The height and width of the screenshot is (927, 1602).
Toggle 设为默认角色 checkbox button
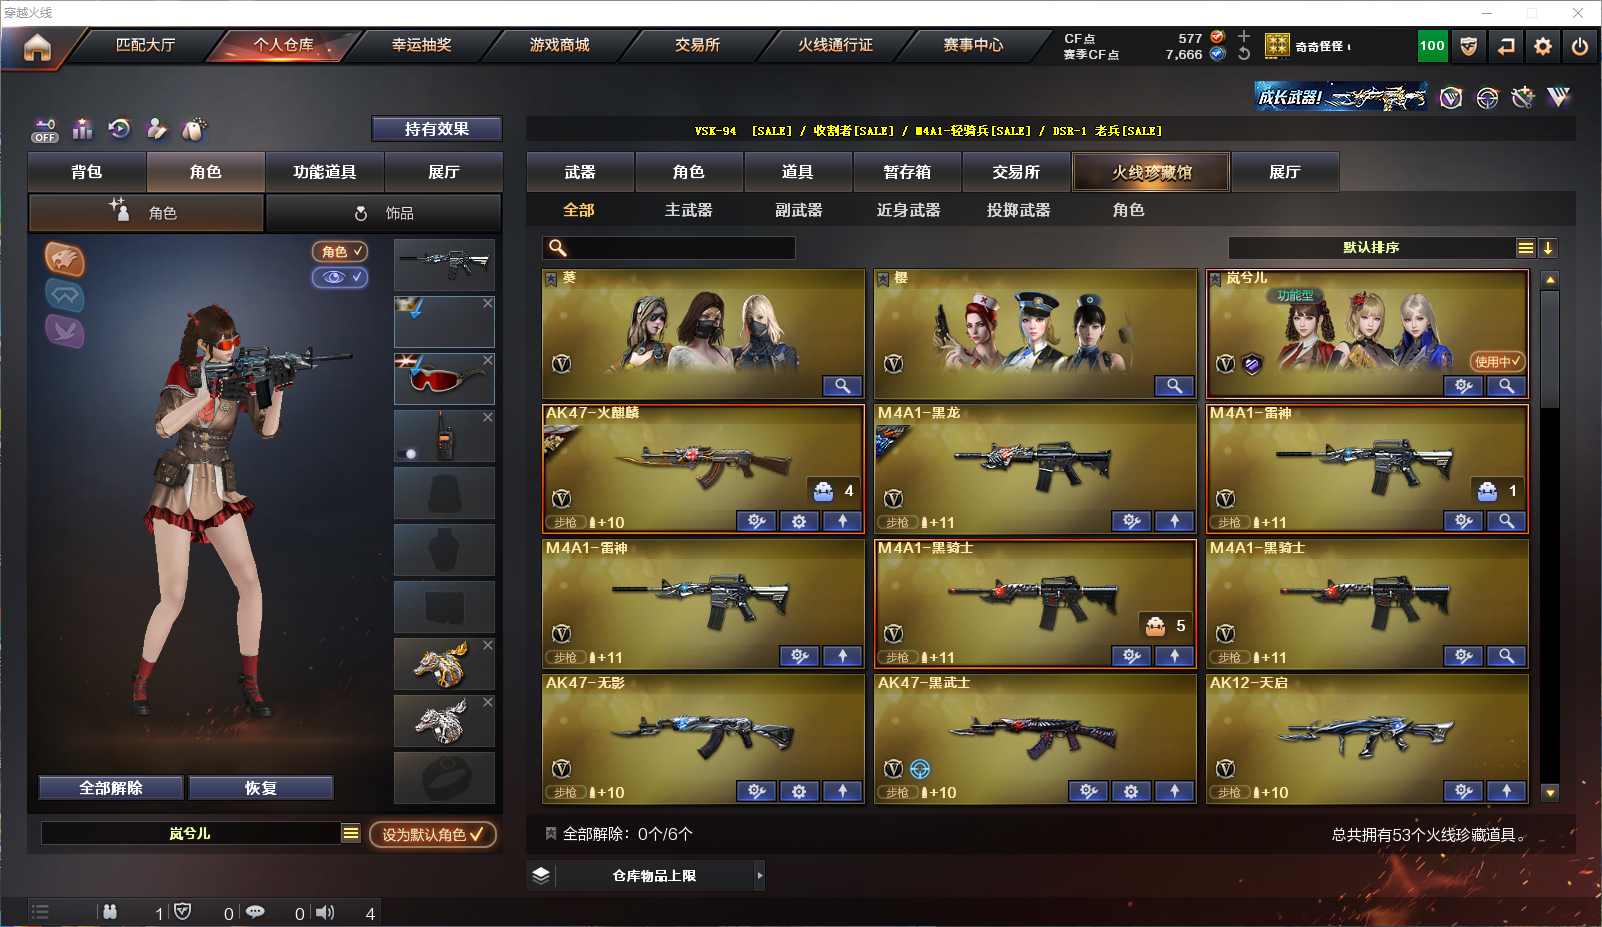pyautogui.click(x=432, y=834)
